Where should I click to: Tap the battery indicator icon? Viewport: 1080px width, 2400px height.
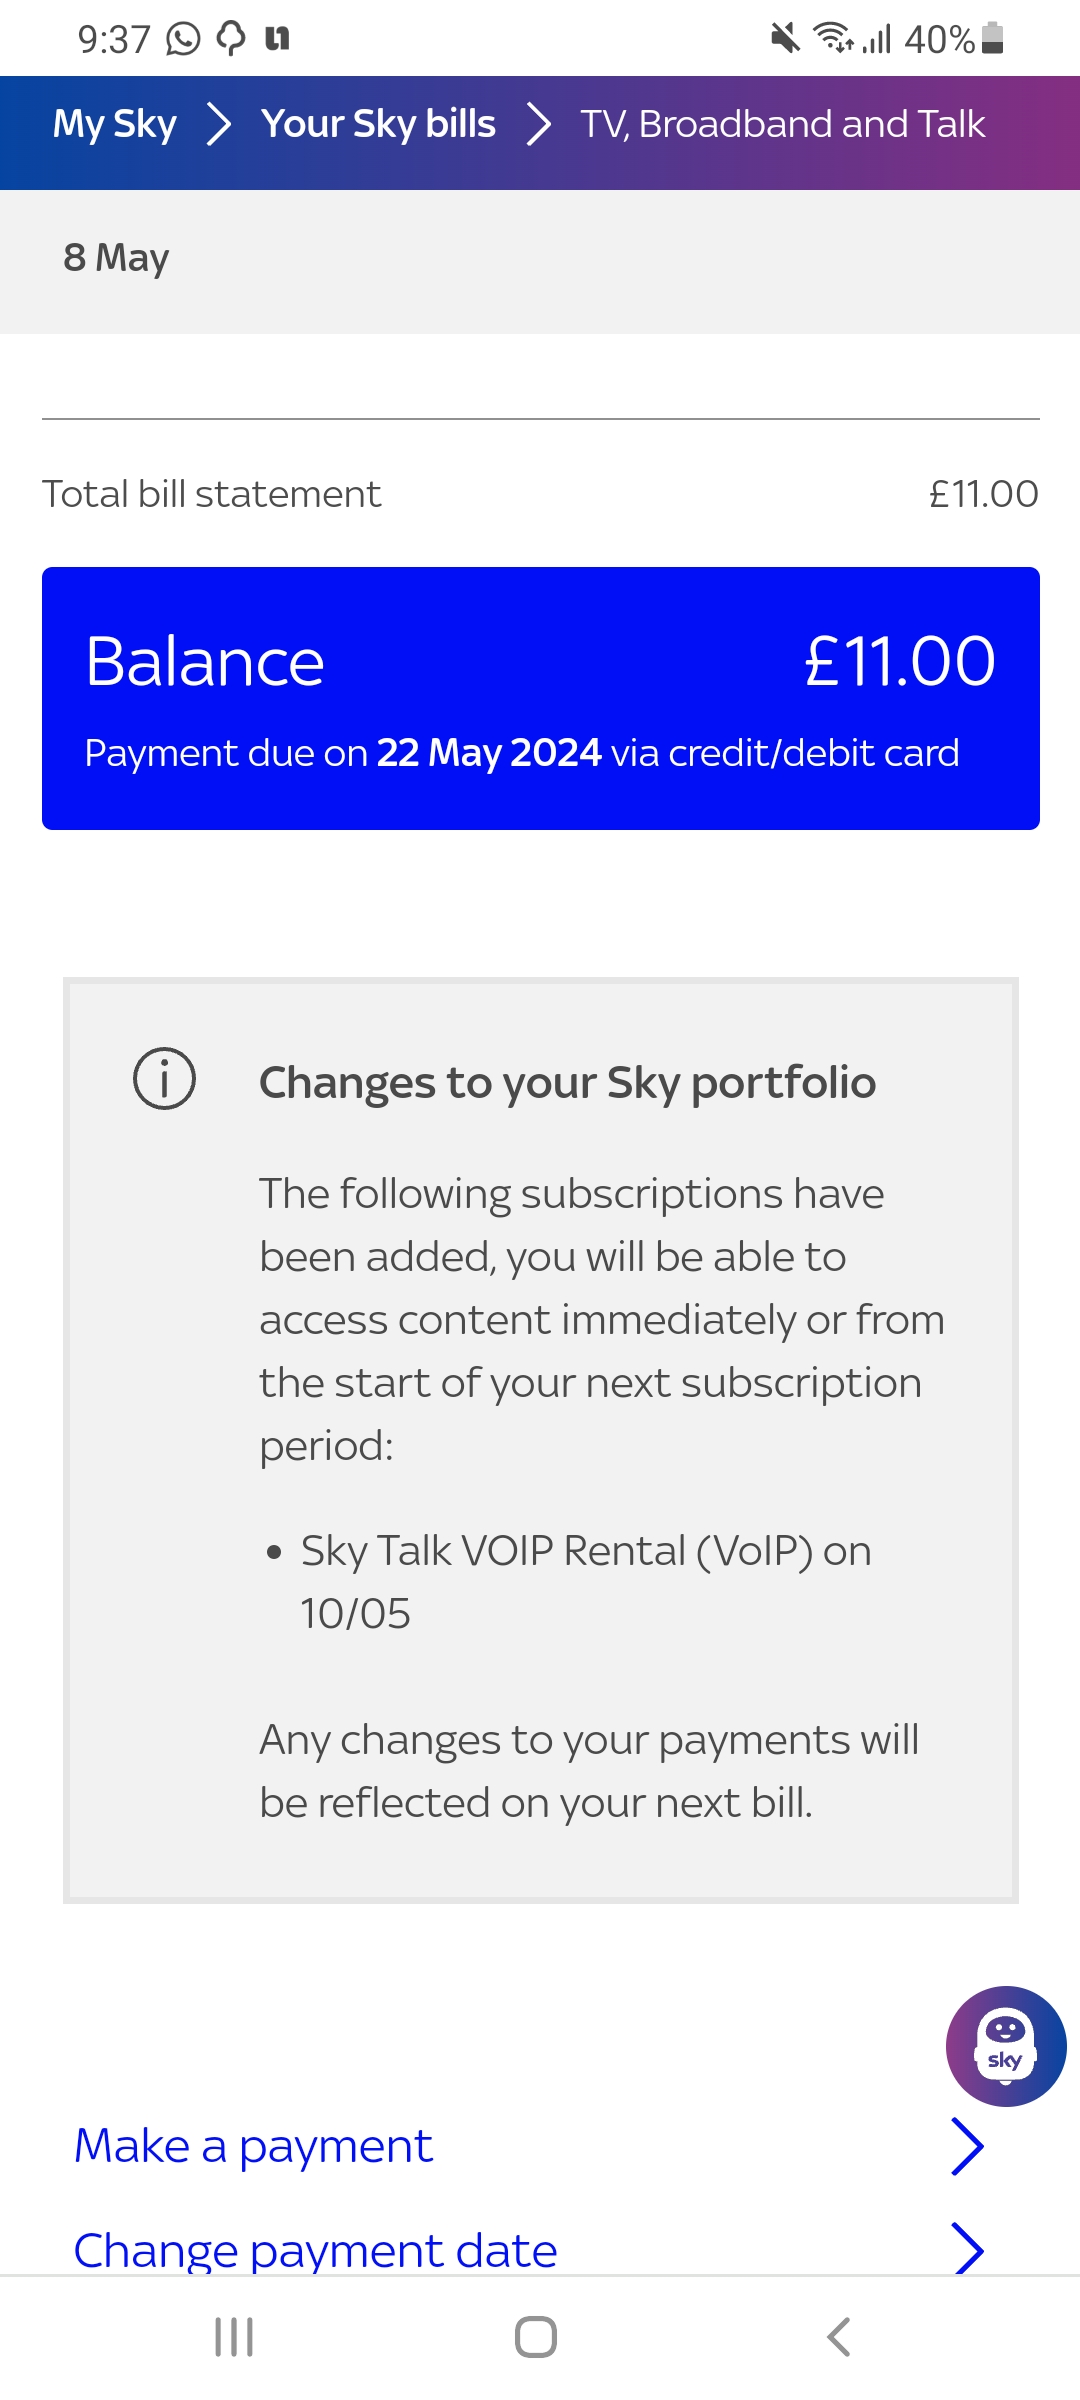[992, 39]
